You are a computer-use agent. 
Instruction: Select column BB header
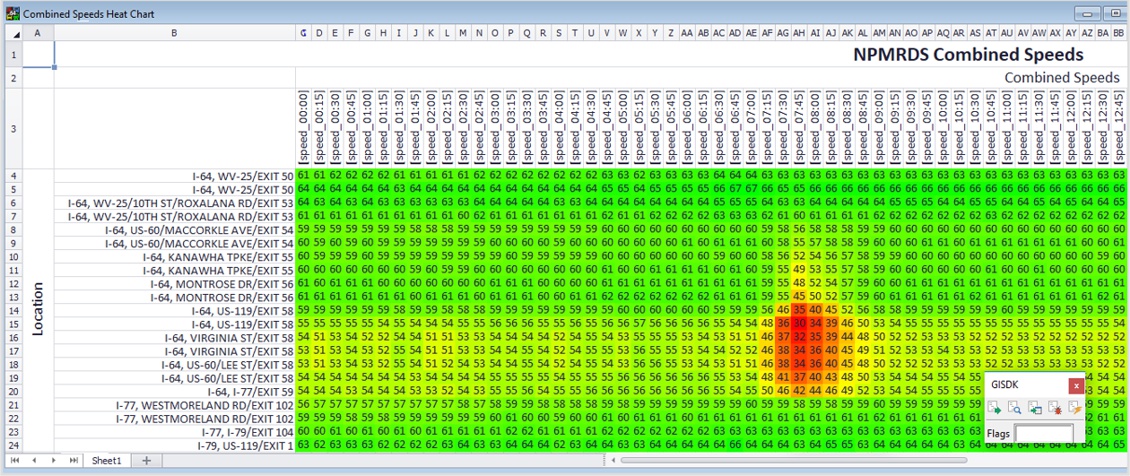[x=1118, y=33]
